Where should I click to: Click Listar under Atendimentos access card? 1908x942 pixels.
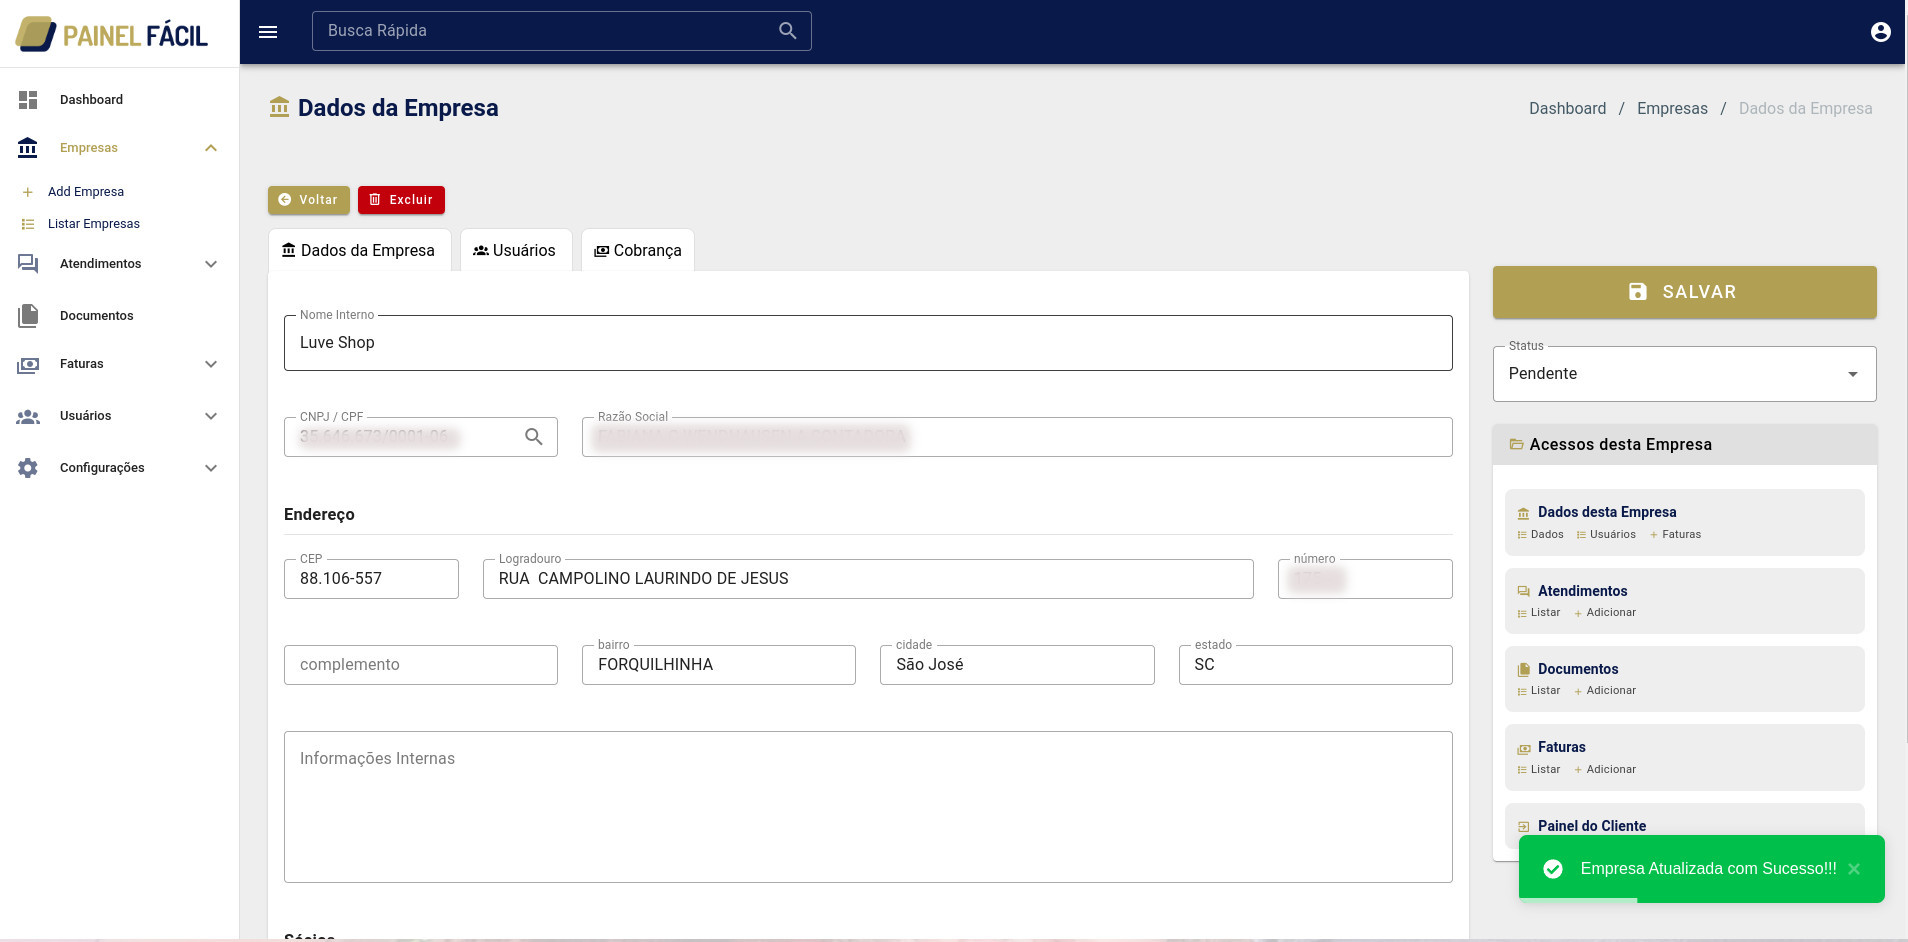click(x=1545, y=613)
